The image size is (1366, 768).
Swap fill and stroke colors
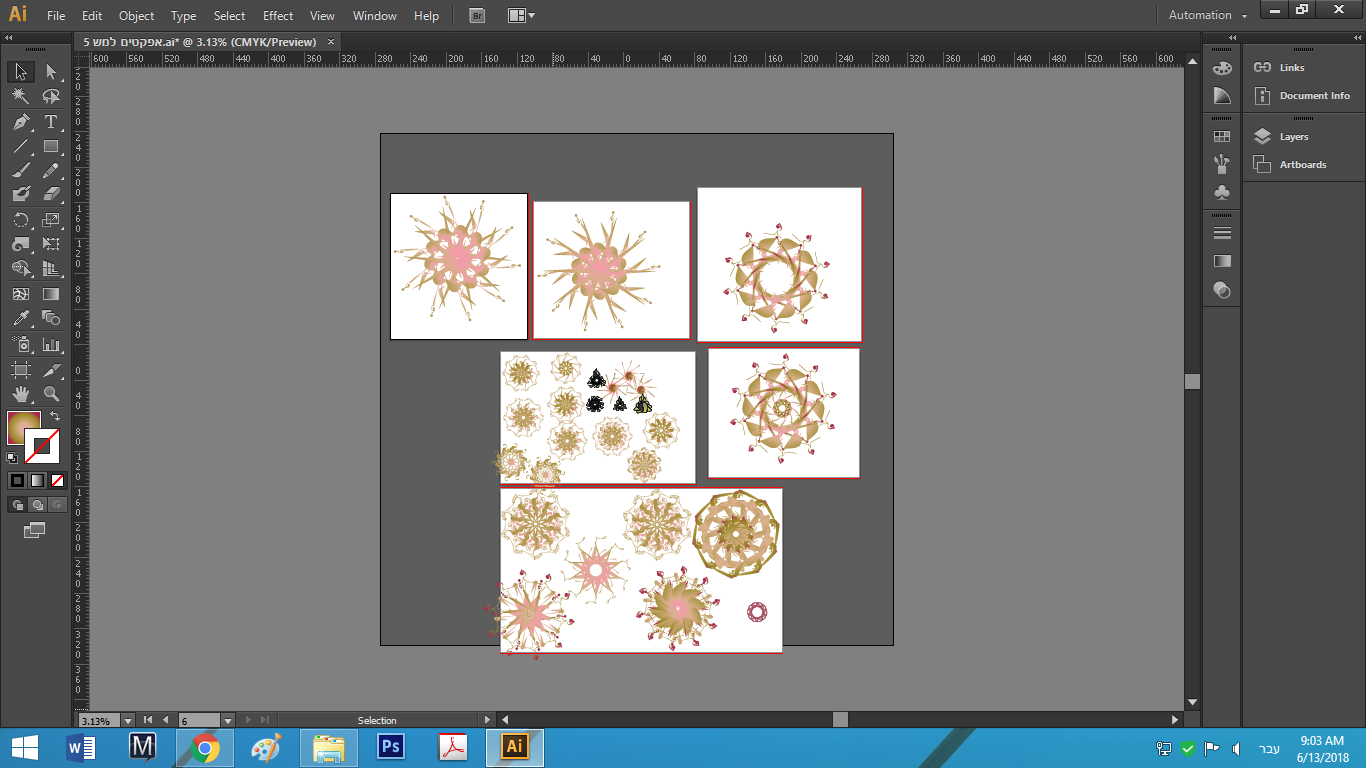point(55,416)
